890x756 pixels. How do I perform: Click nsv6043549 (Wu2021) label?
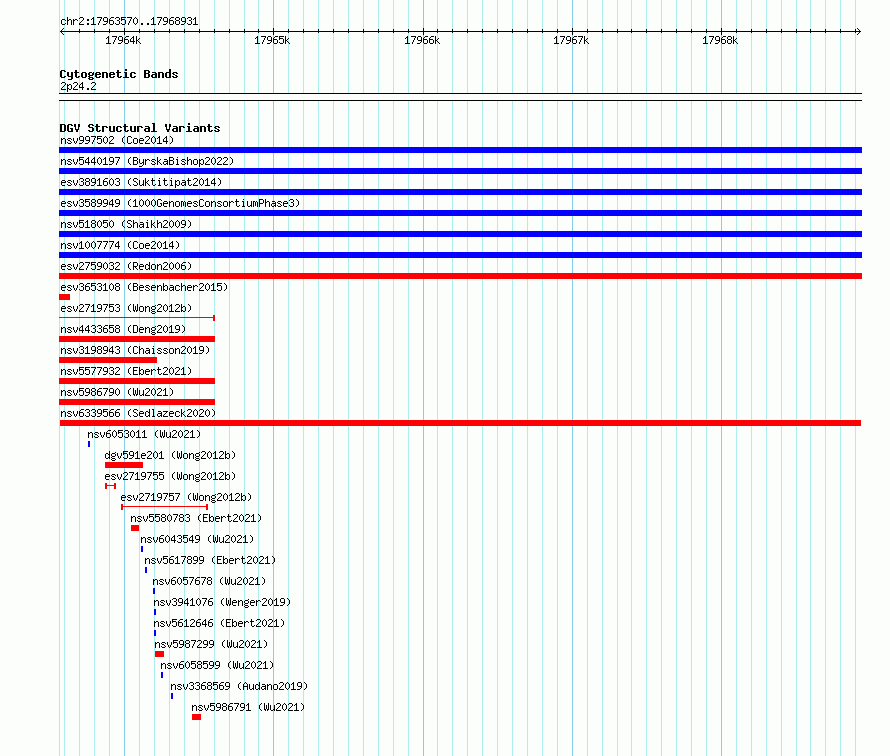coord(198,539)
